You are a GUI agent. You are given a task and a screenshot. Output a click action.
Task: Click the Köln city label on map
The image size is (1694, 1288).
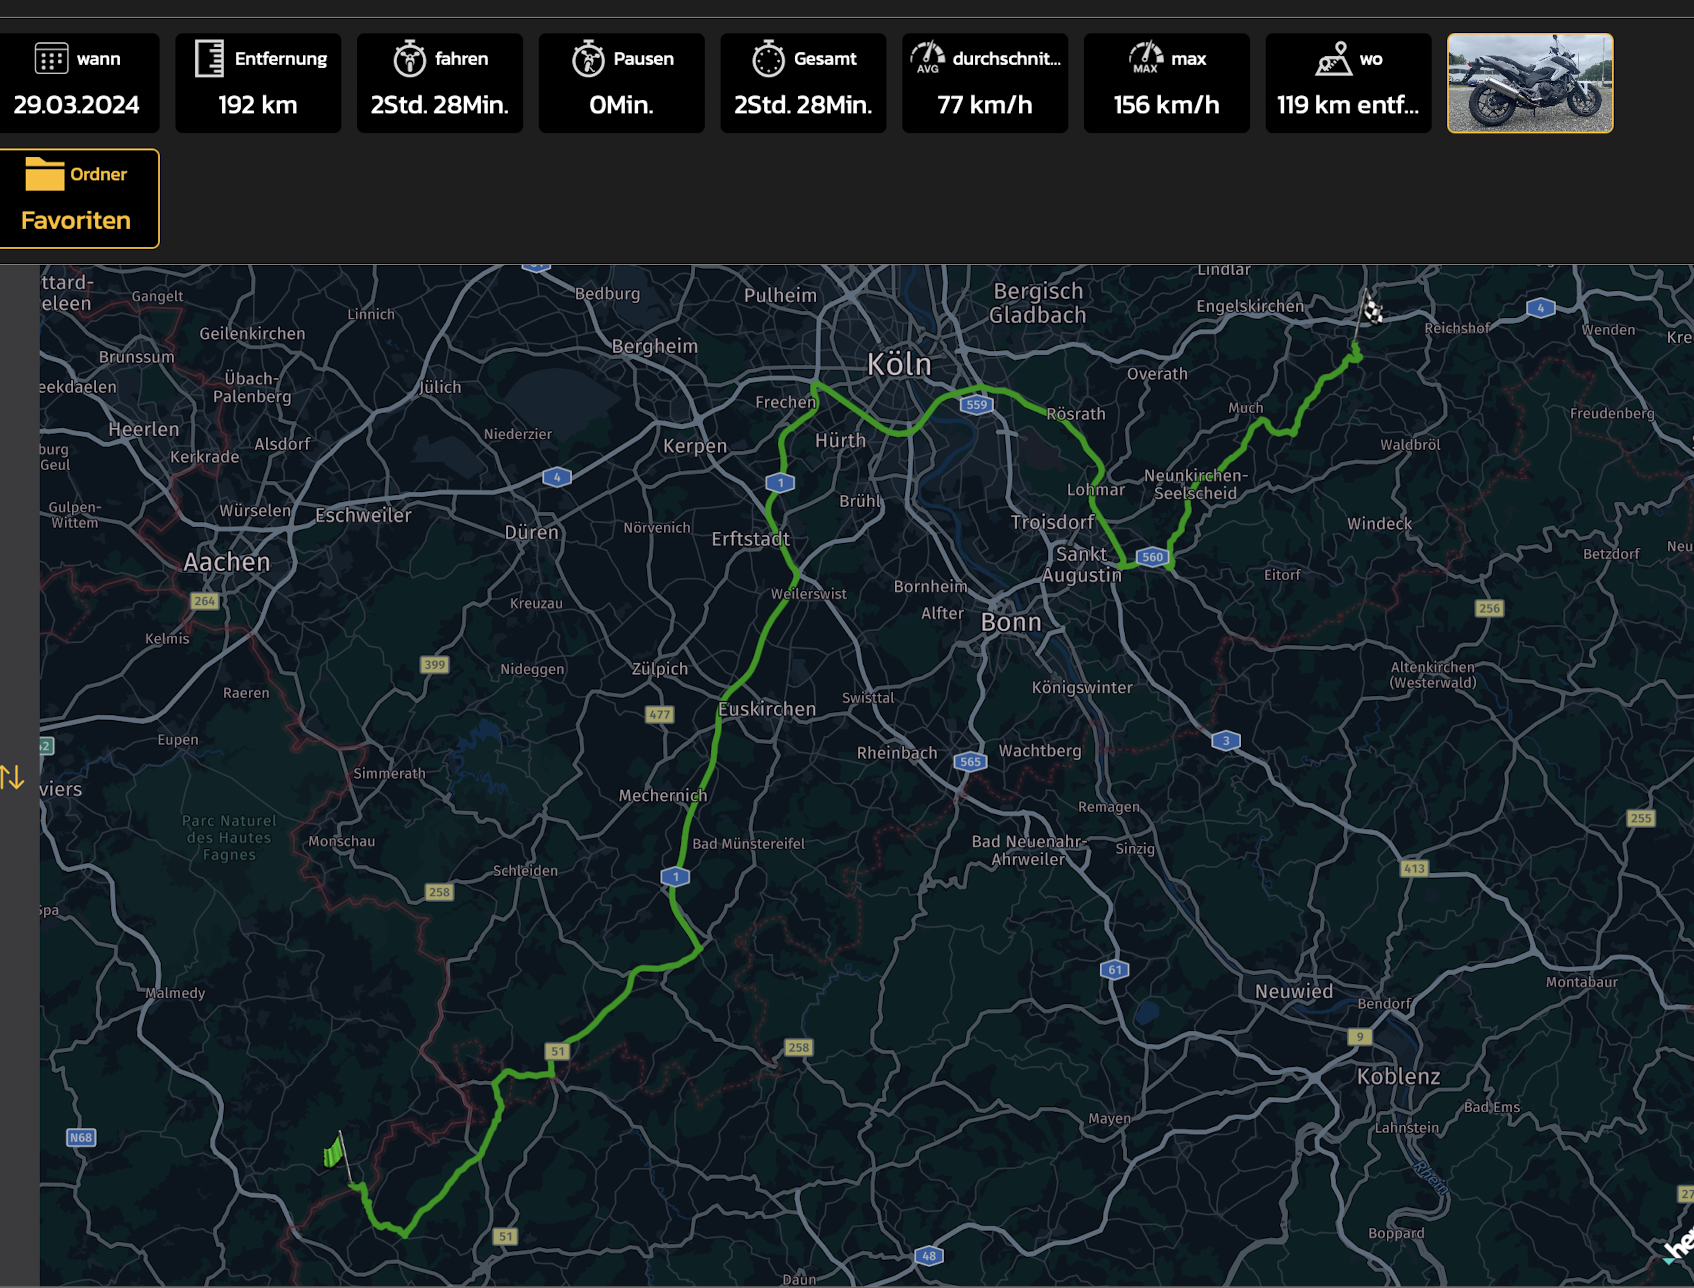pos(899,364)
